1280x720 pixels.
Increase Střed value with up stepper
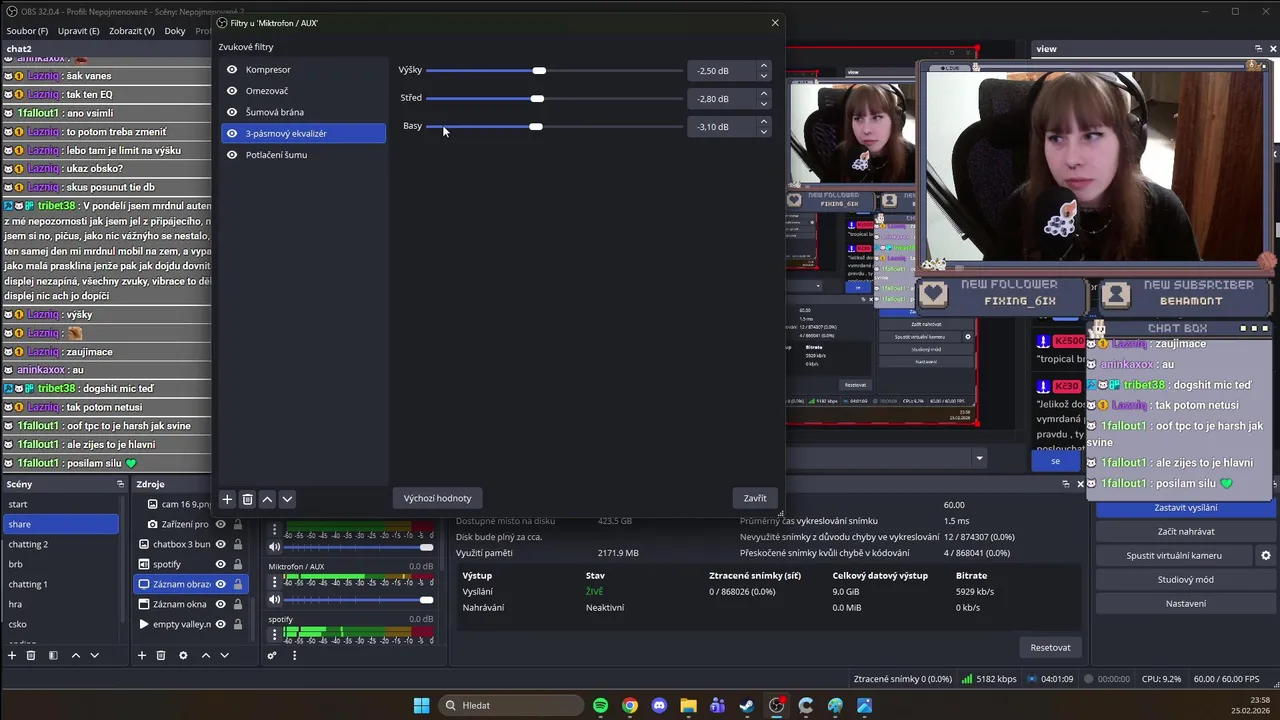coord(764,94)
